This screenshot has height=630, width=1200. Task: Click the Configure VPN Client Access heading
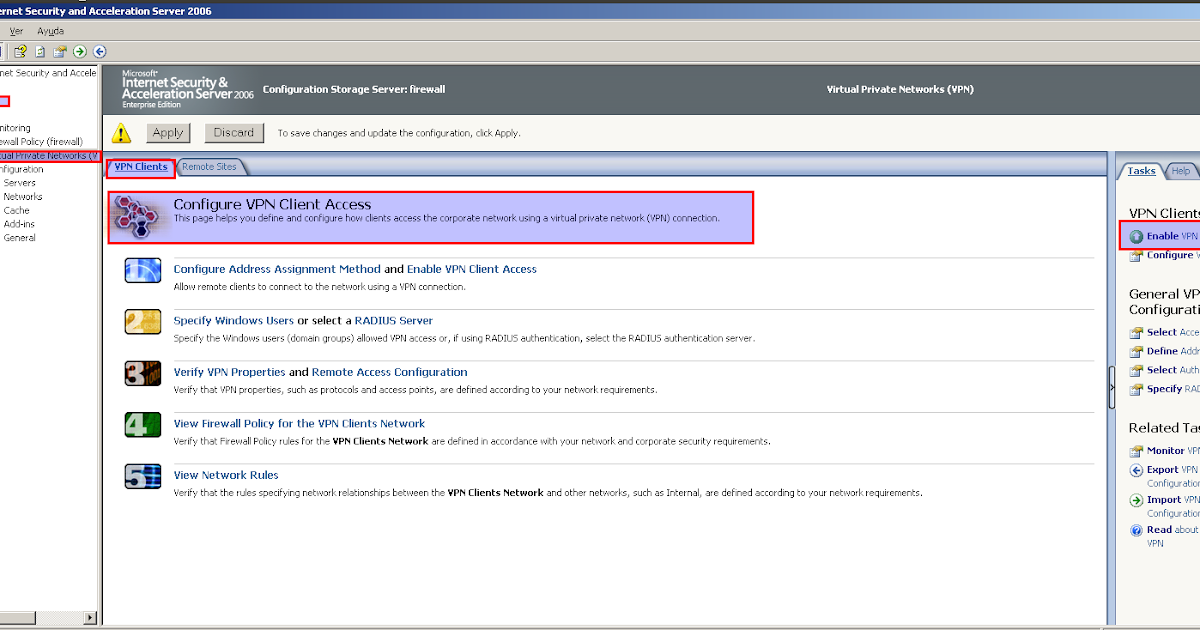[x=272, y=204]
